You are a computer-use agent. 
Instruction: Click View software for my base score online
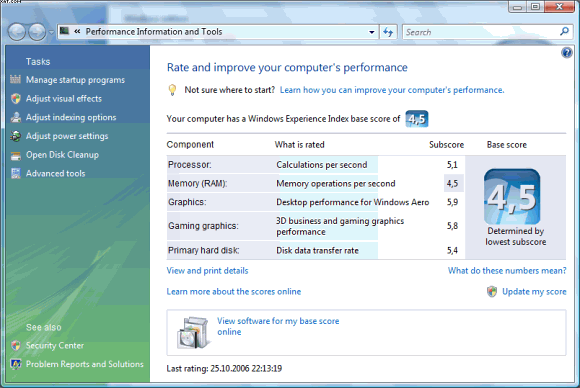point(278,326)
